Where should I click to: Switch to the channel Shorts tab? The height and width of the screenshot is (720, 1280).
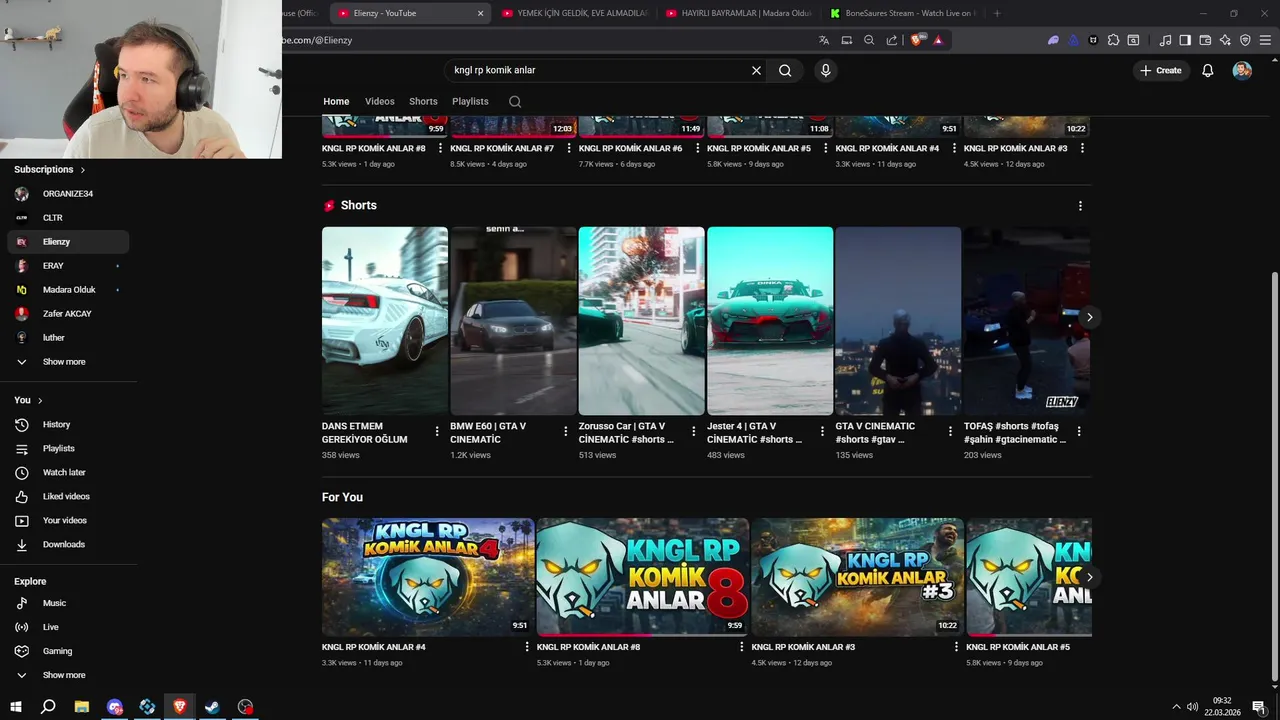pos(423,101)
